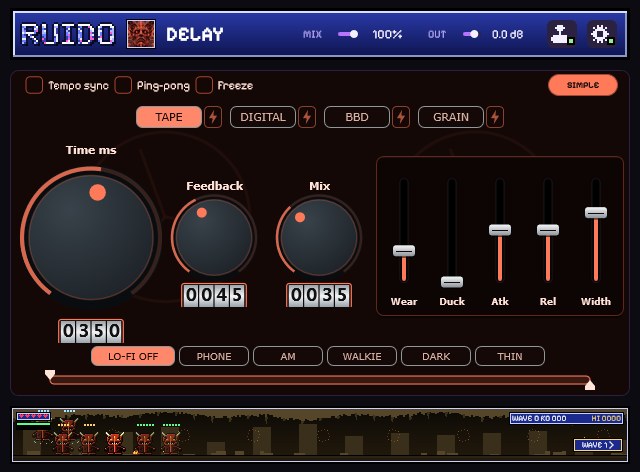
Task: Click the header MIX slider
Action: tap(348, 34)
